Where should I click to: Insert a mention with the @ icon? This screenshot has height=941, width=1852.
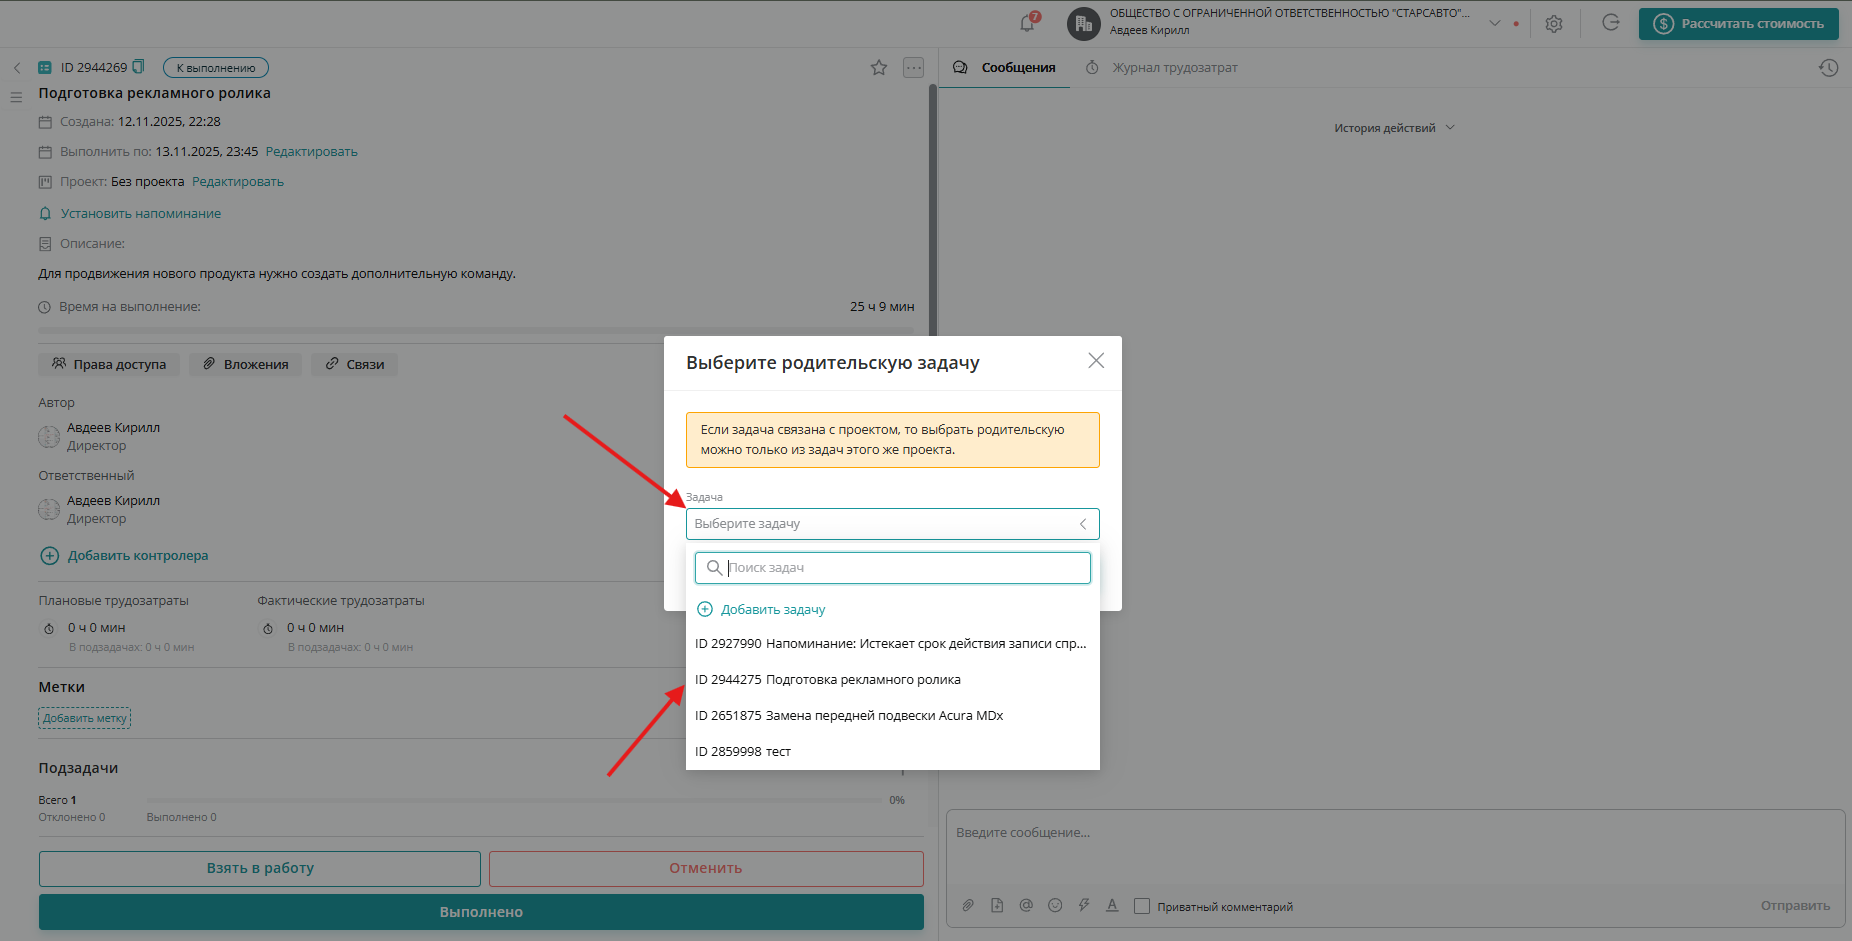(x=1026, y=905)
